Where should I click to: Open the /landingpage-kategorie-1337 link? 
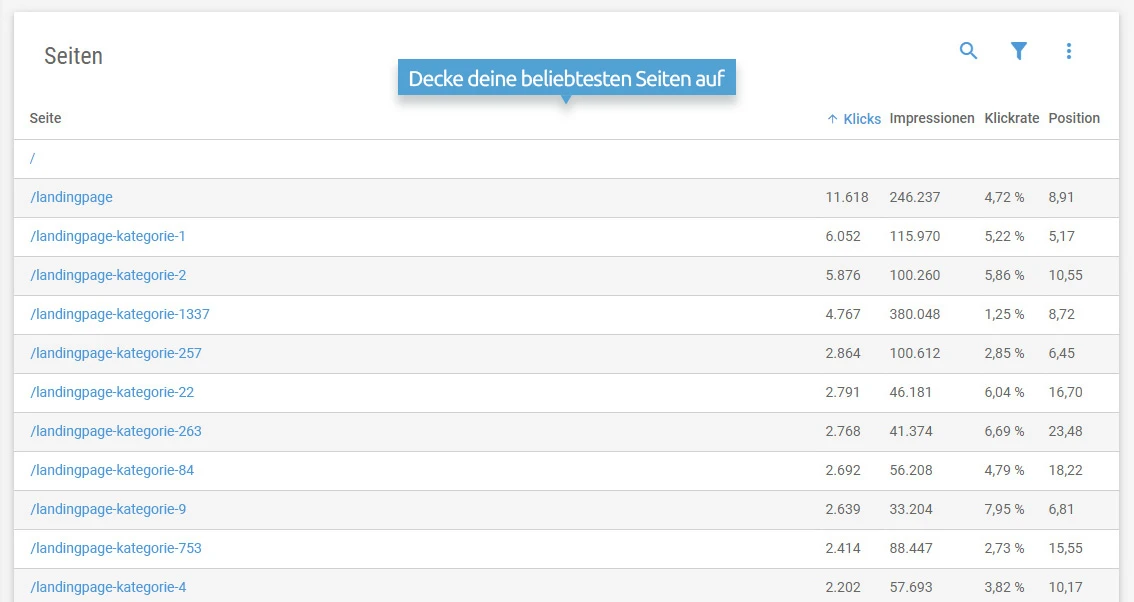(x=120, y=315)
